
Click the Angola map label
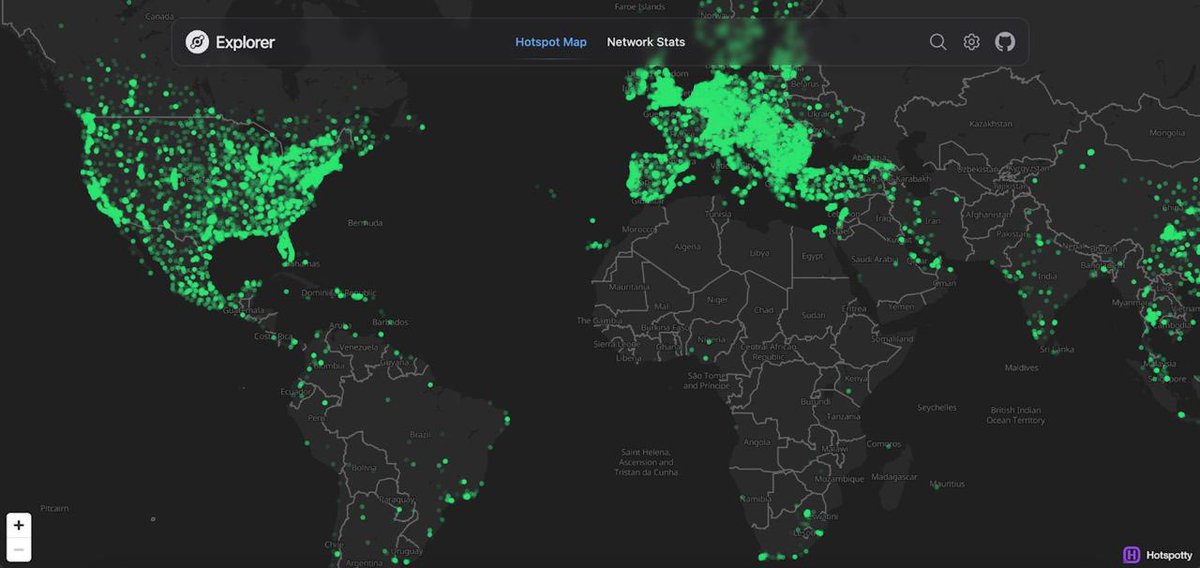click(757, 441)
